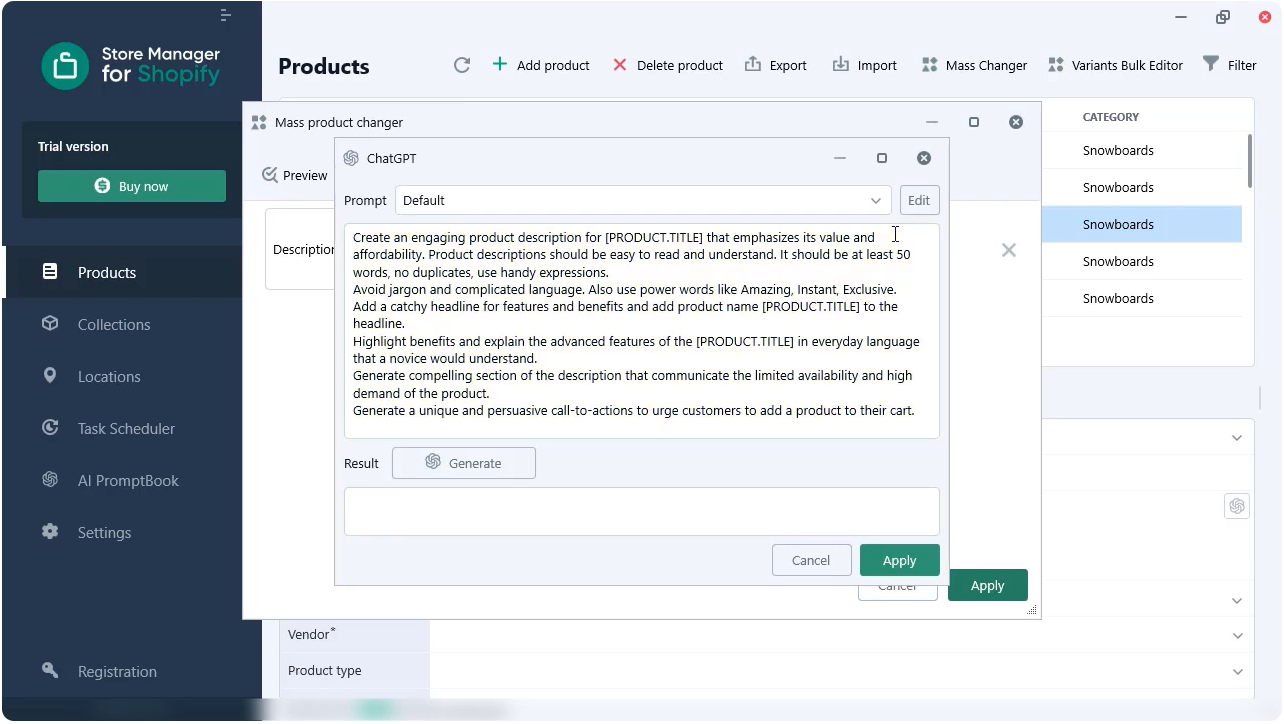Click the products list scrollbar

point(1249,160)
